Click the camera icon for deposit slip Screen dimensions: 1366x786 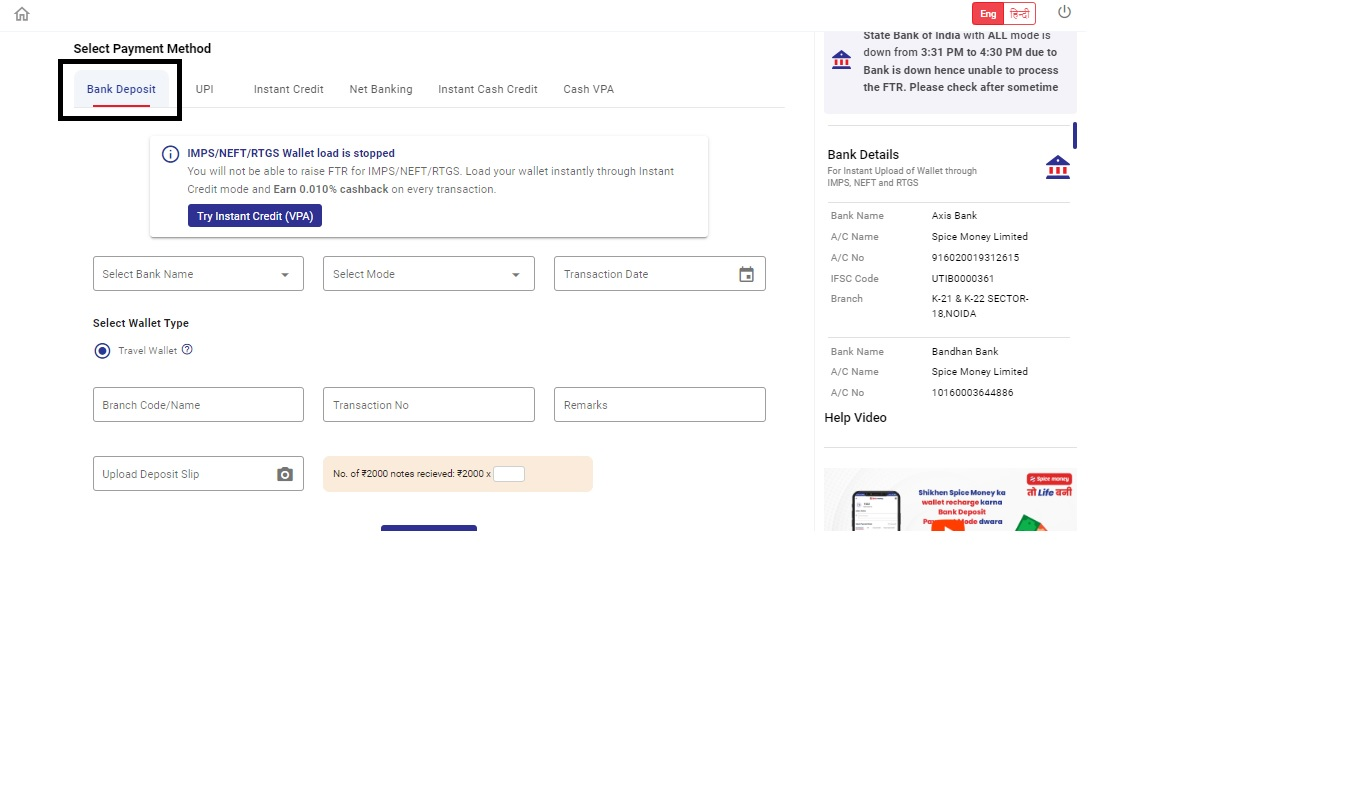click(x=285, y=474)
